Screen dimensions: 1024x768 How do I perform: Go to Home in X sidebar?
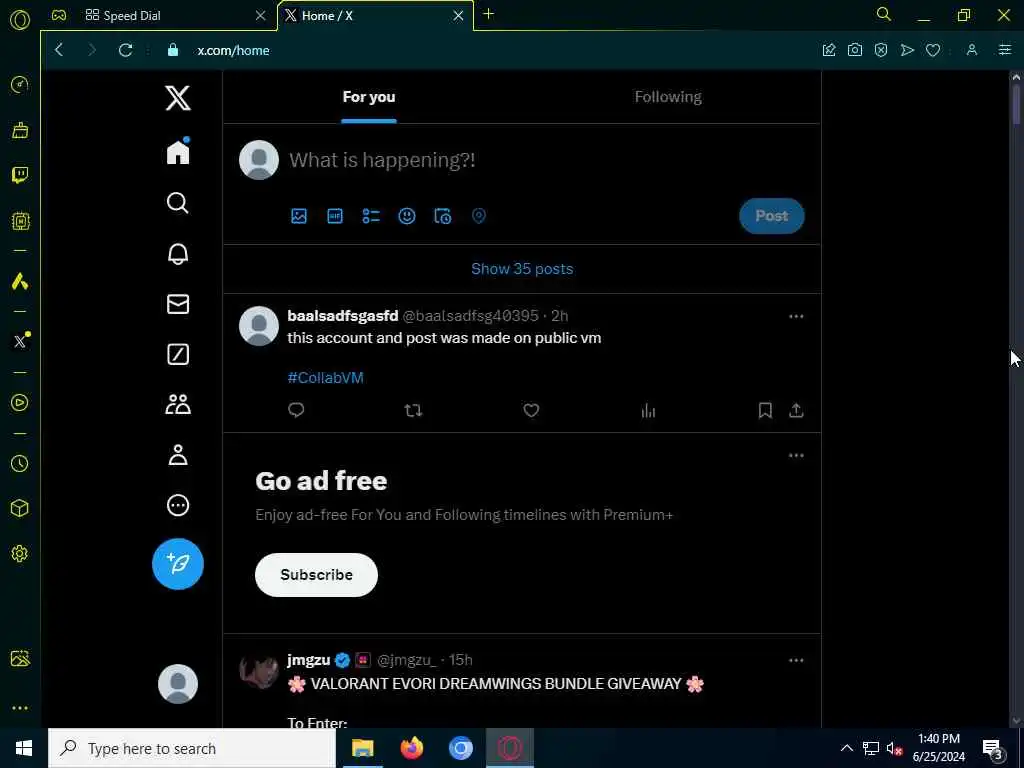[x=178, y=152]
